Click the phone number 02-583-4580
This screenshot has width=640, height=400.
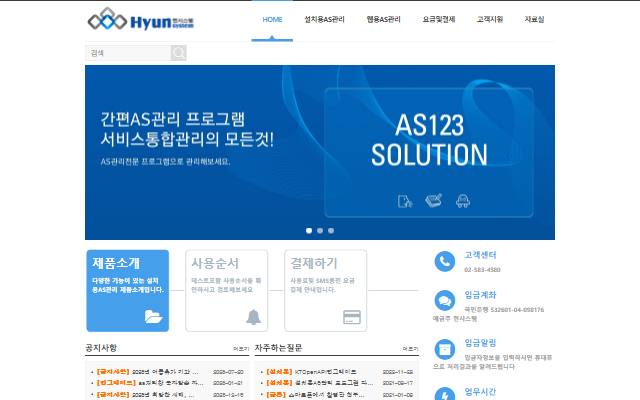[x=482, y=270]
